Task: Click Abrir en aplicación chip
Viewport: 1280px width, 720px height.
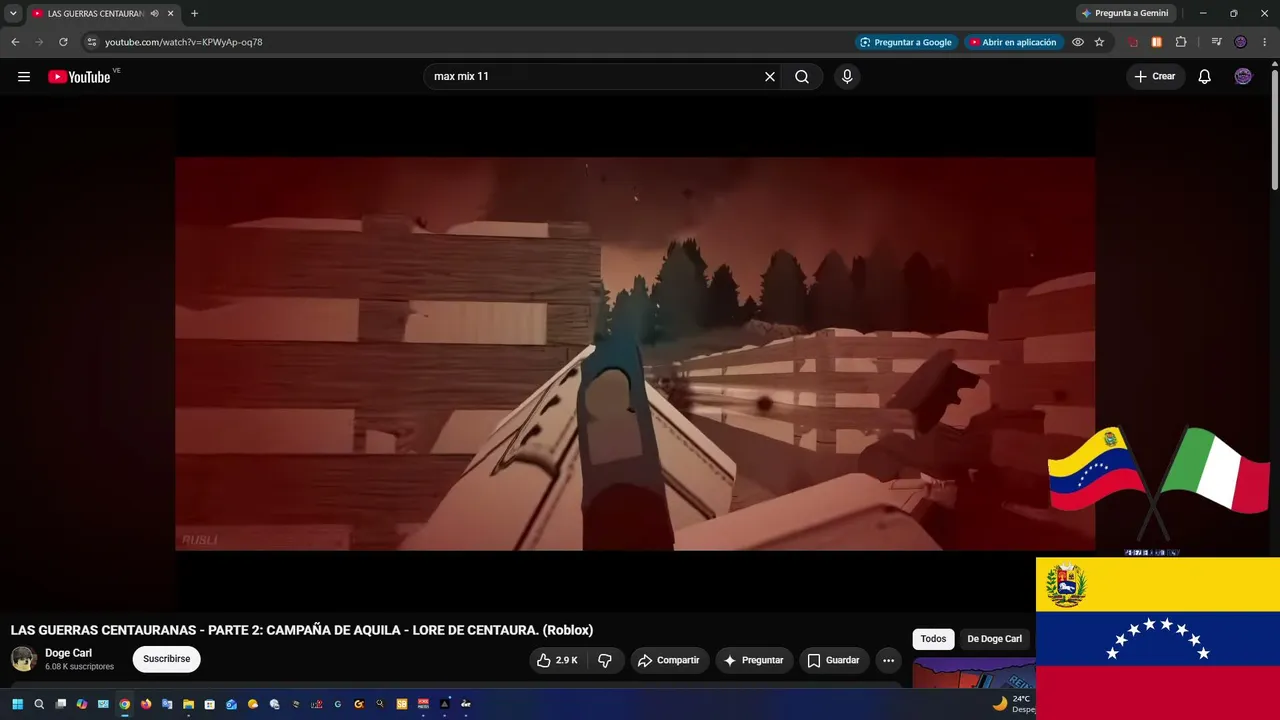Action: coord(1013,42)
